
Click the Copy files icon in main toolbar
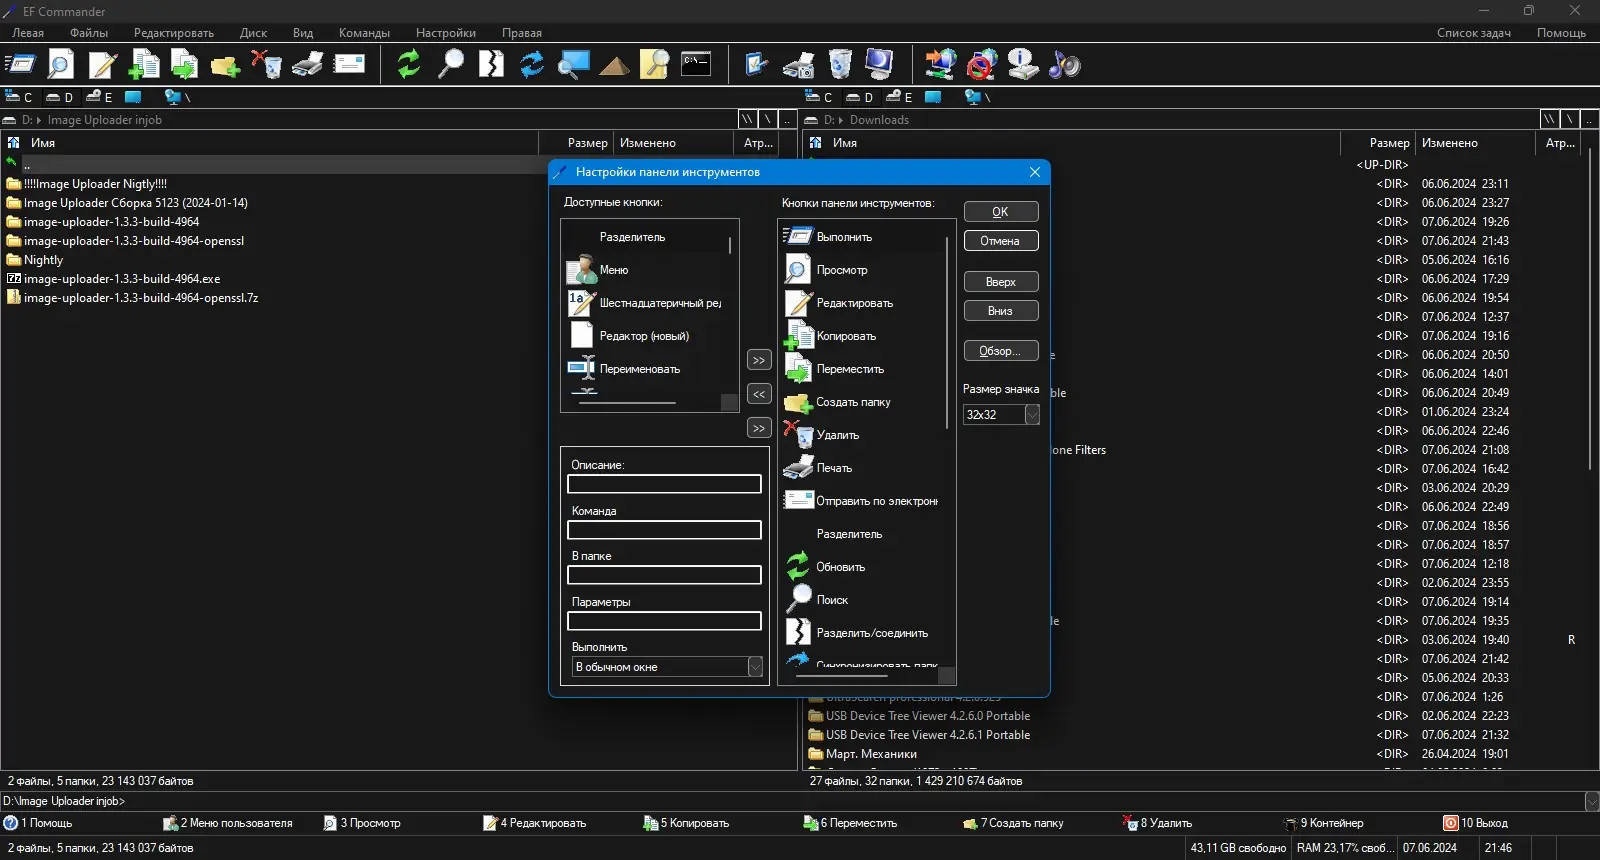pyautogui.click(x=144, y=65)
